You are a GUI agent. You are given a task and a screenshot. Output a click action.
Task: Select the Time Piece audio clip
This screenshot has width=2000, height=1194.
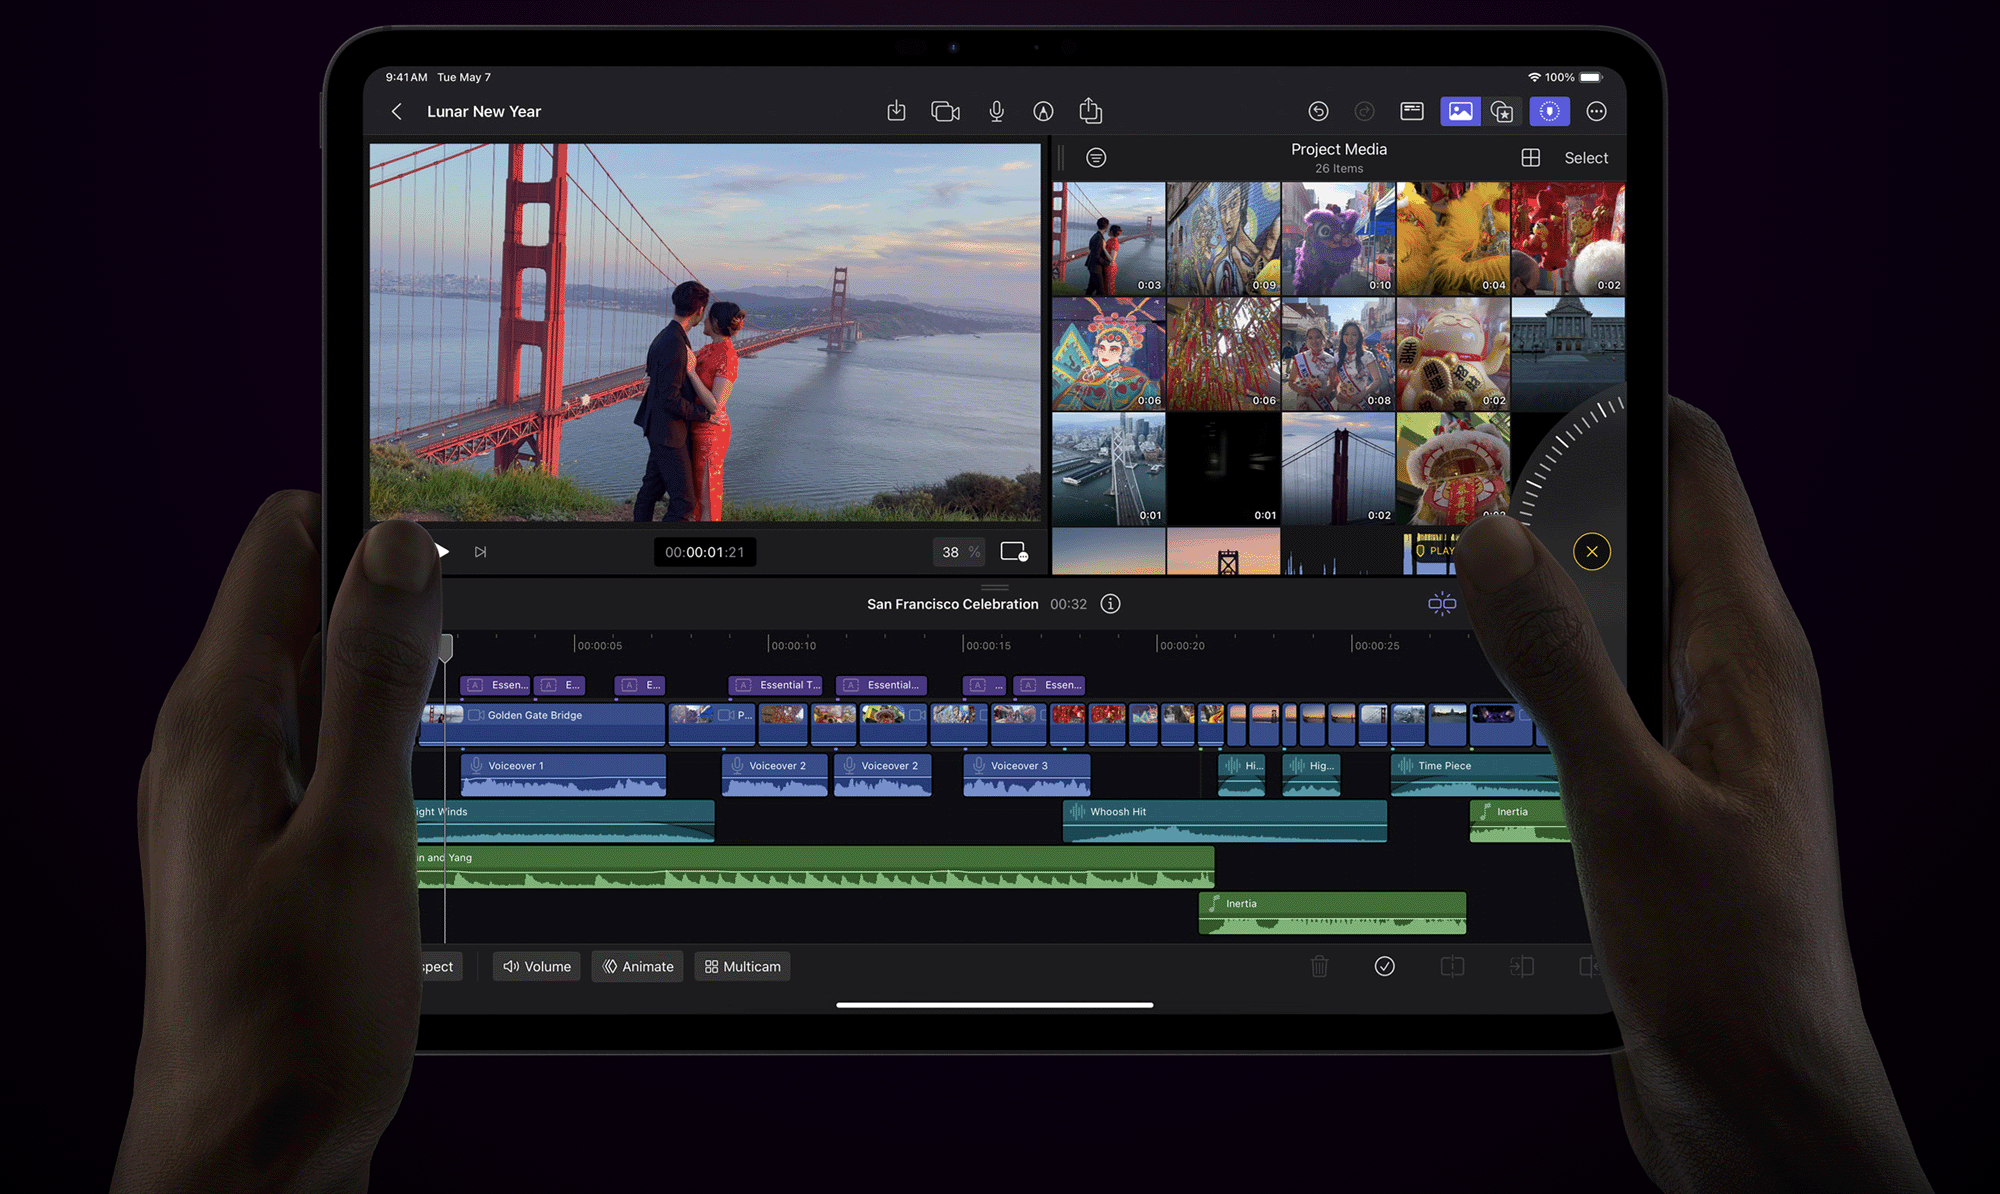pos(1477,775)
